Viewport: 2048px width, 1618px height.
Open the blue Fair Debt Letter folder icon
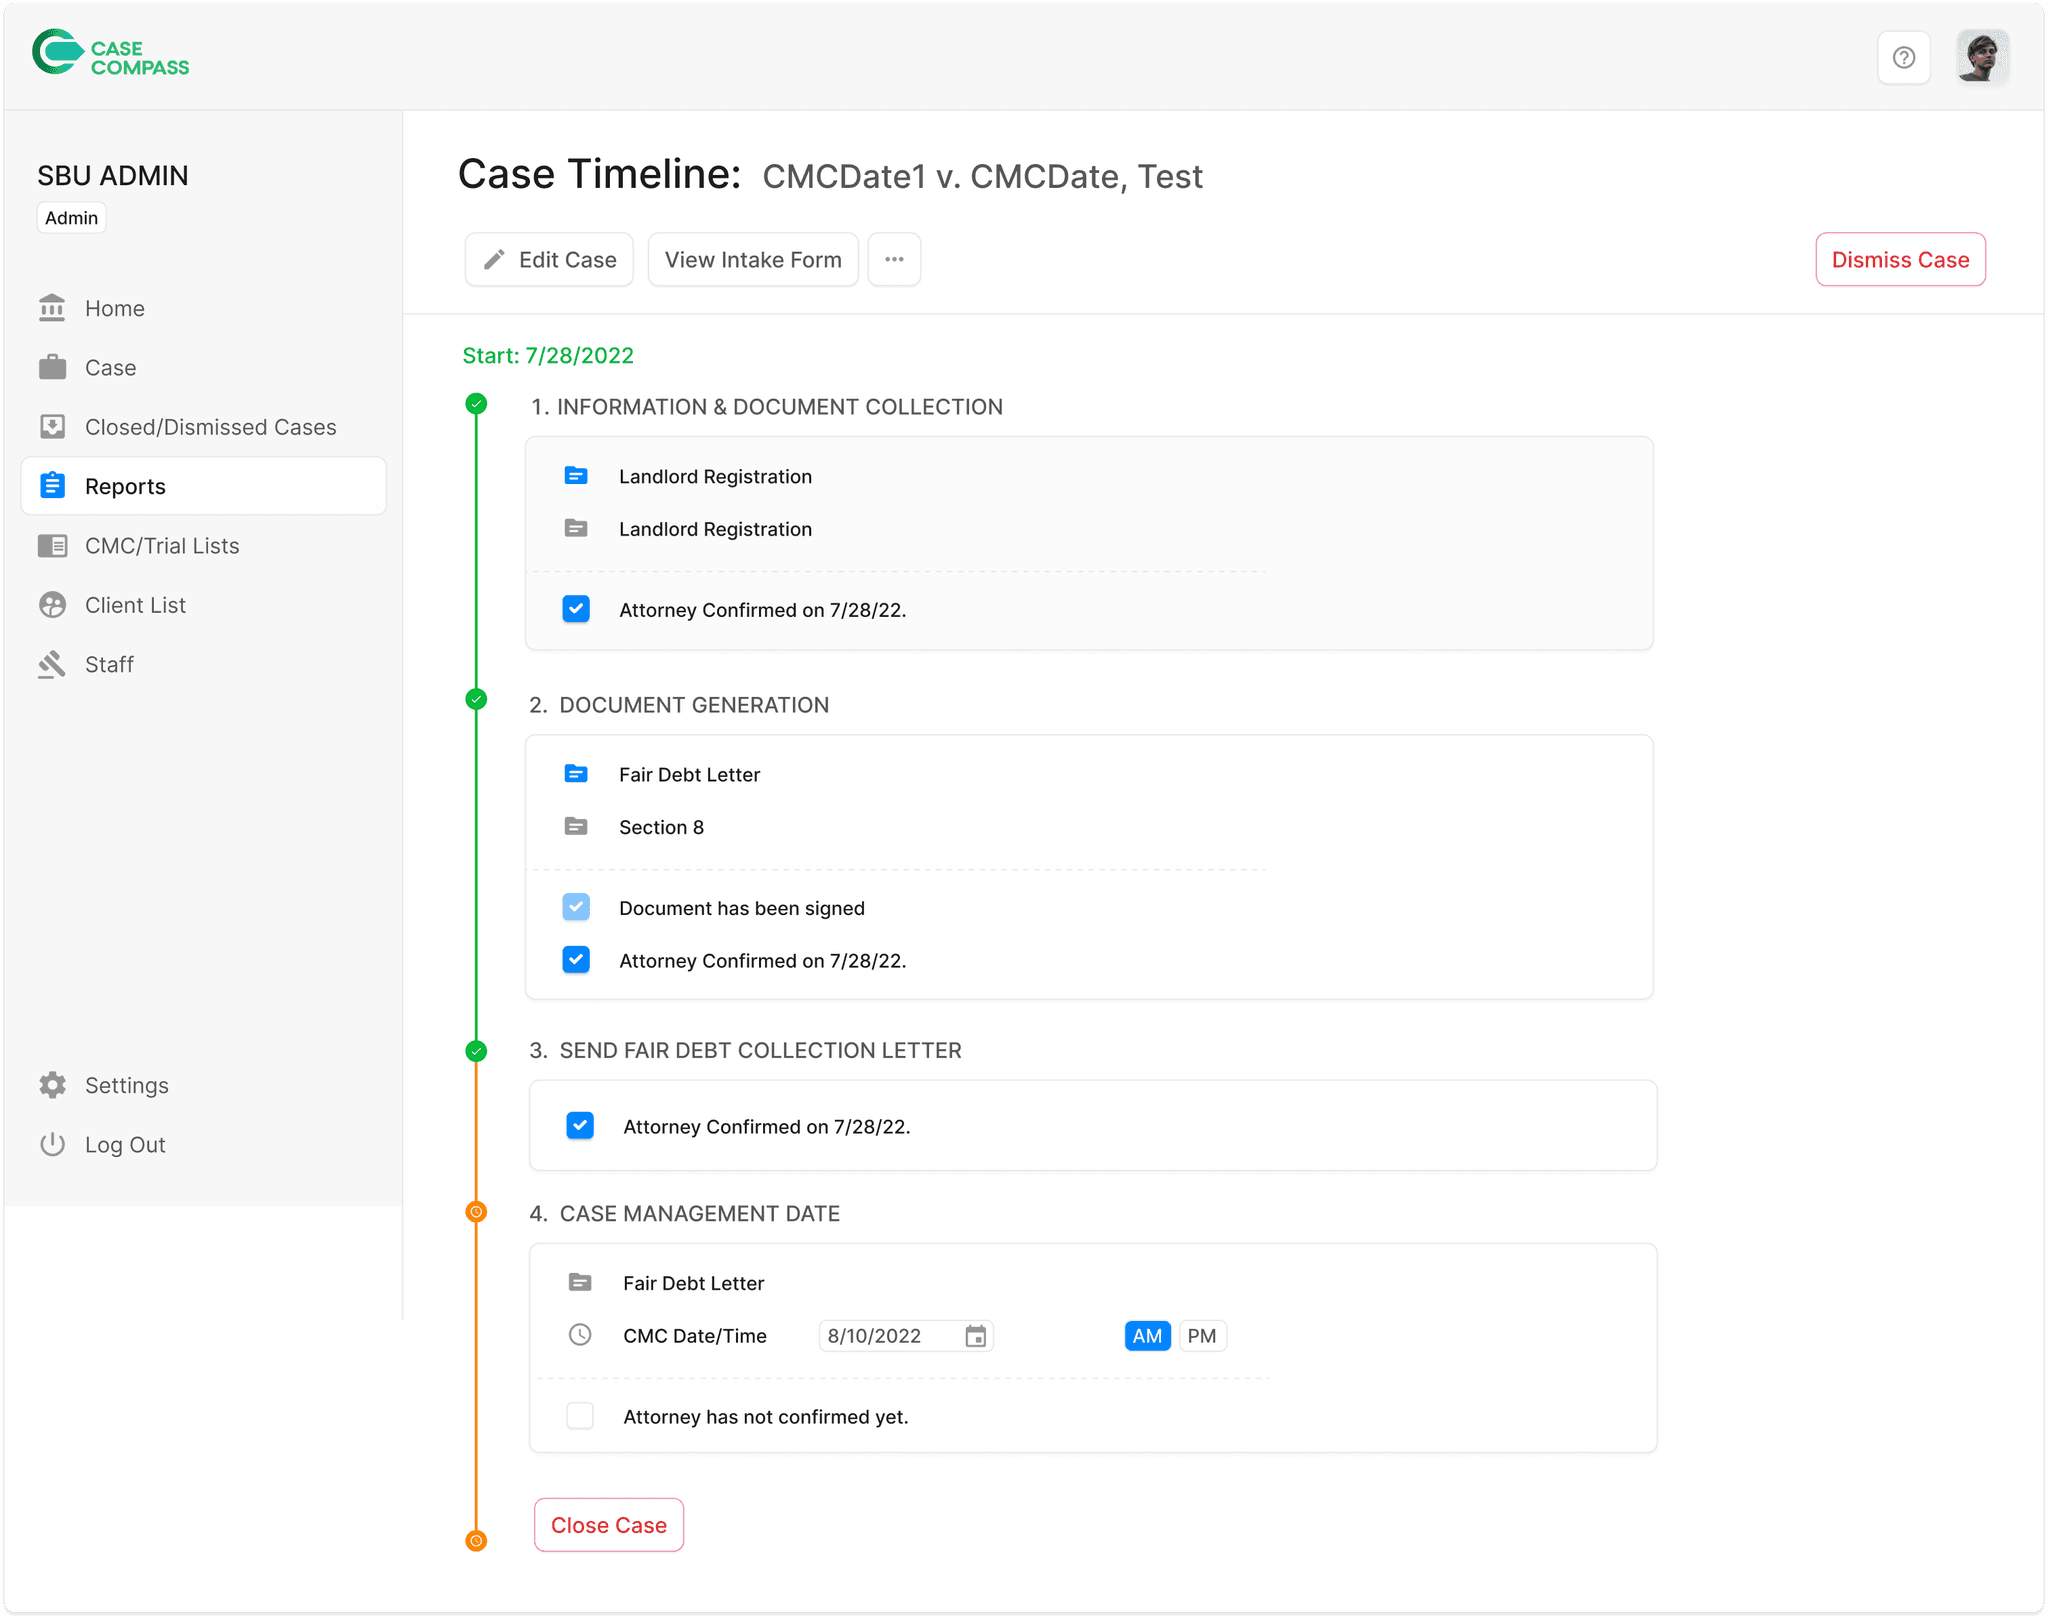(x=576, y=774)
